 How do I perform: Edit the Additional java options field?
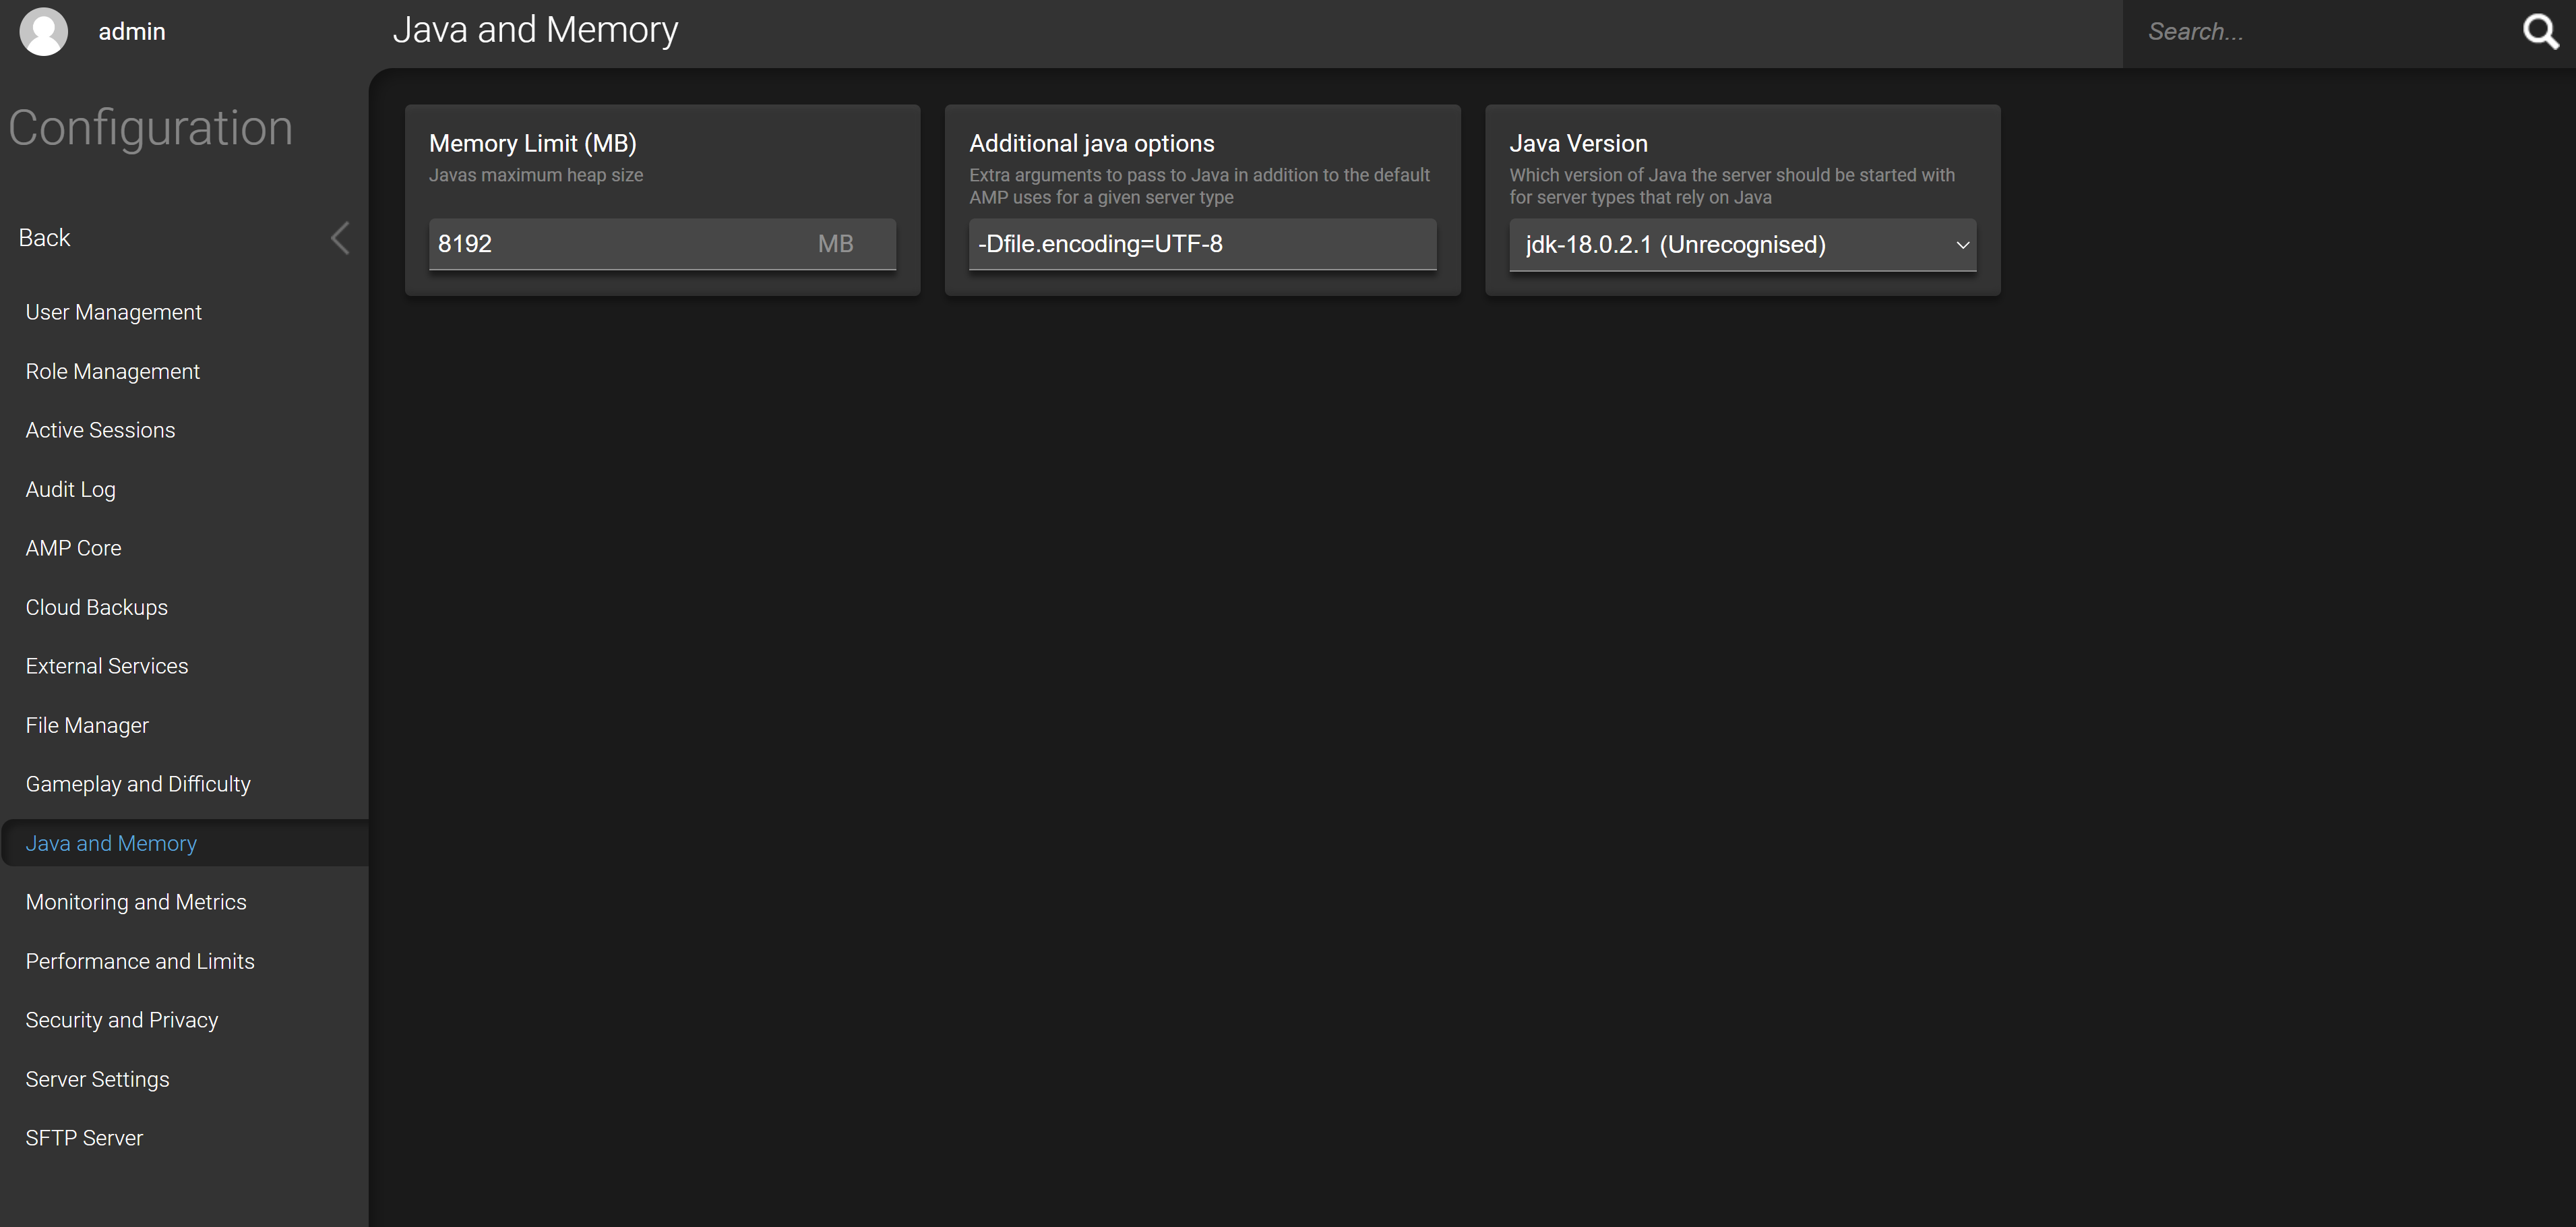click(x=1202, y=244)
